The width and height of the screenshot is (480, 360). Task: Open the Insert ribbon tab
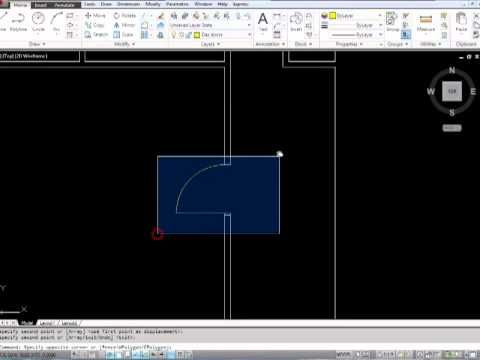(x=41, y=5)
